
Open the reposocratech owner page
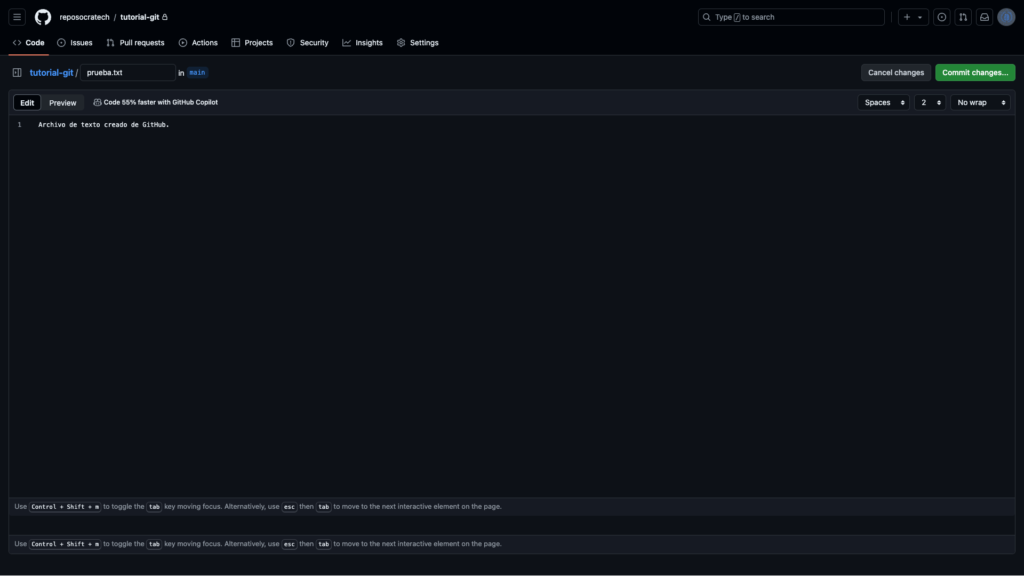pyautogui.click(x=84, y=17)
